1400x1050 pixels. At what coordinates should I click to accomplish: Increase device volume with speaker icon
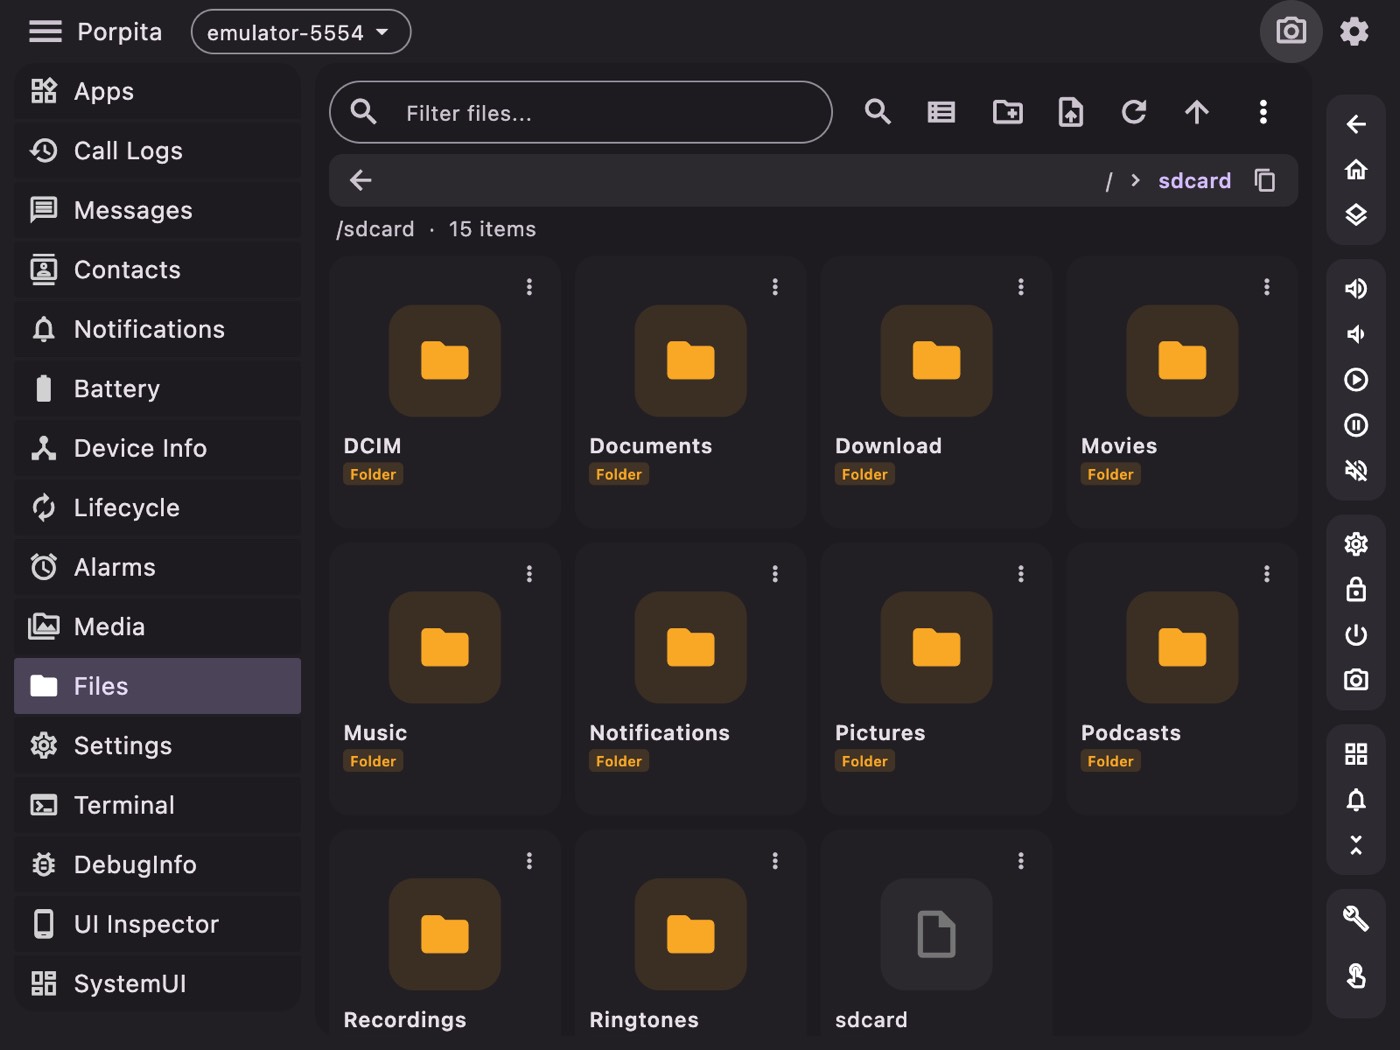click(1356, 289)
